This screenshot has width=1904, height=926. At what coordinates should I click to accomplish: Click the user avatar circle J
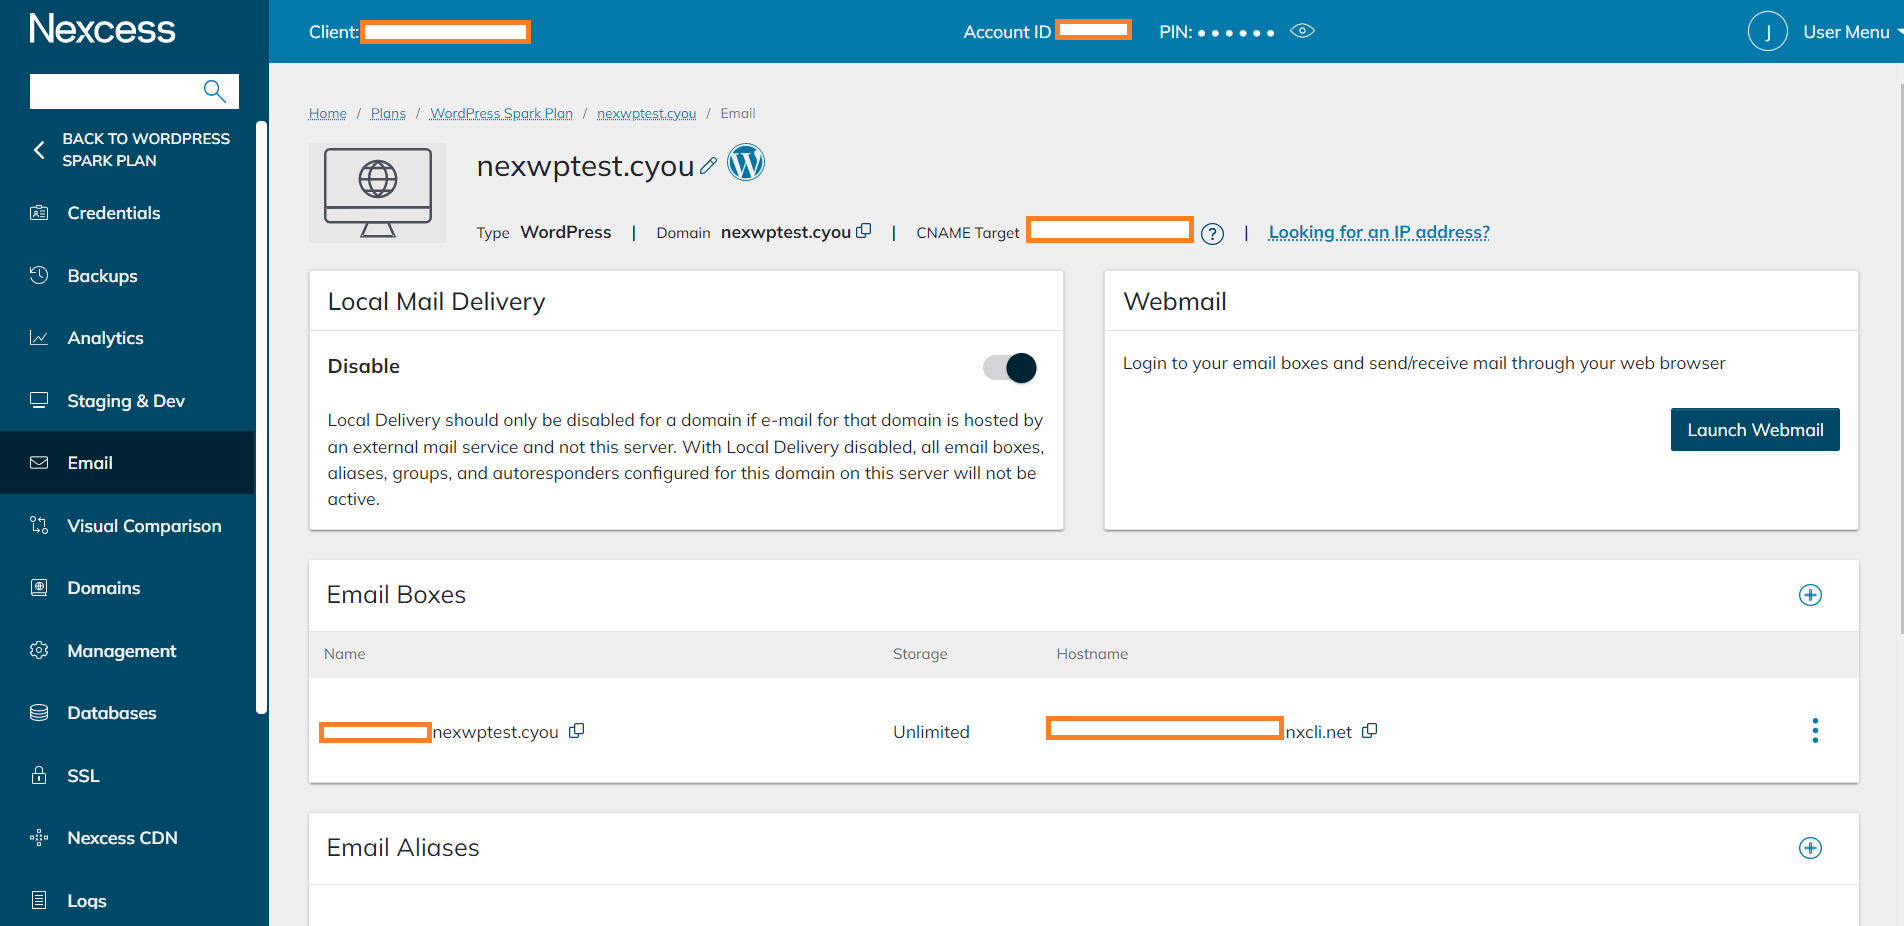[1767, 32]
